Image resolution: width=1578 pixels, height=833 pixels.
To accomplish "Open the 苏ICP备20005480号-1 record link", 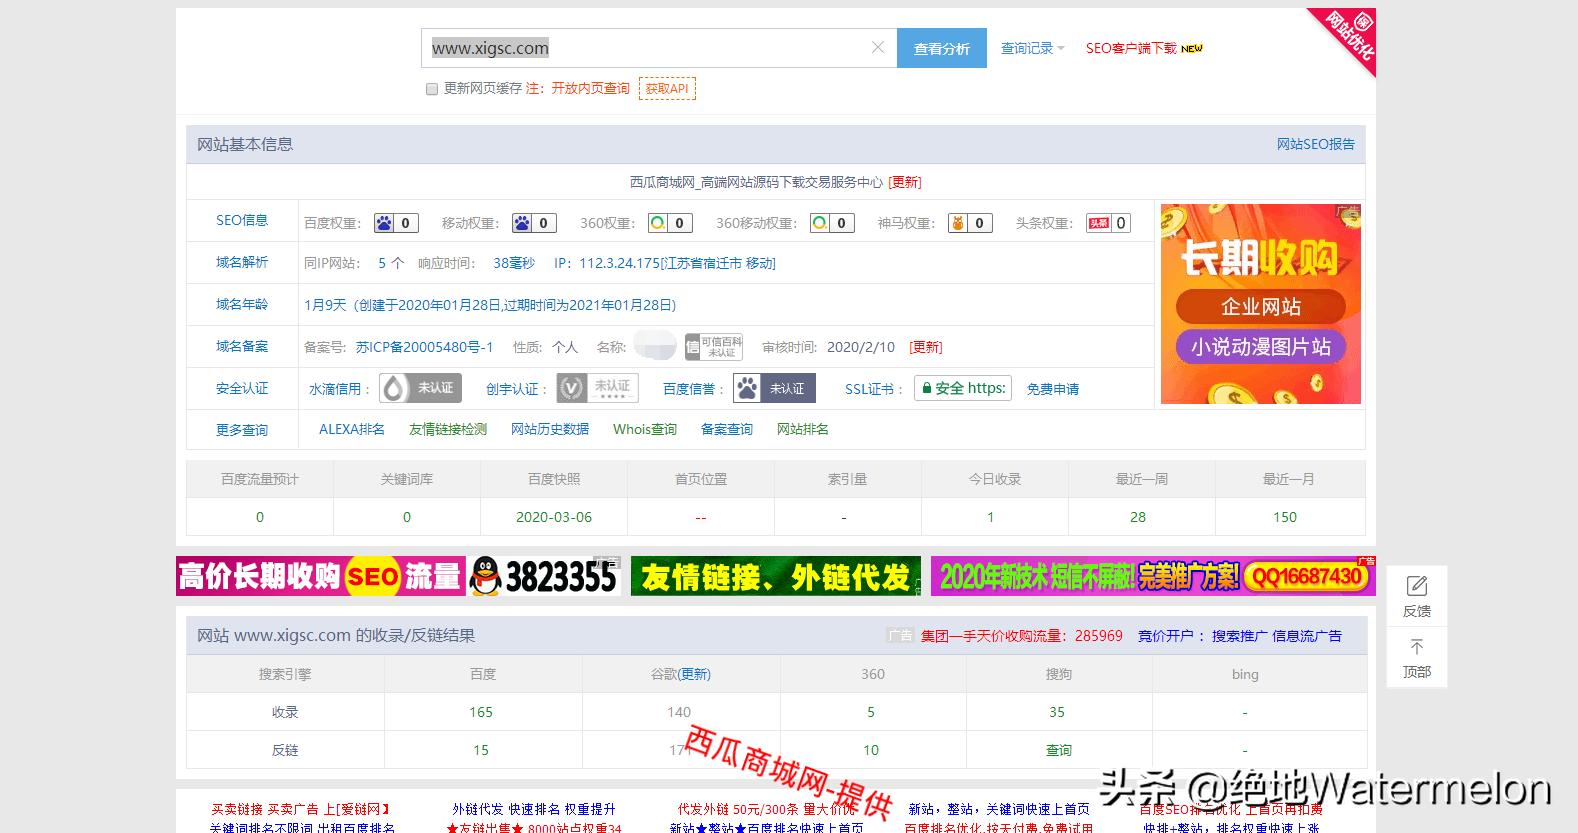I will tap(425, 347).
